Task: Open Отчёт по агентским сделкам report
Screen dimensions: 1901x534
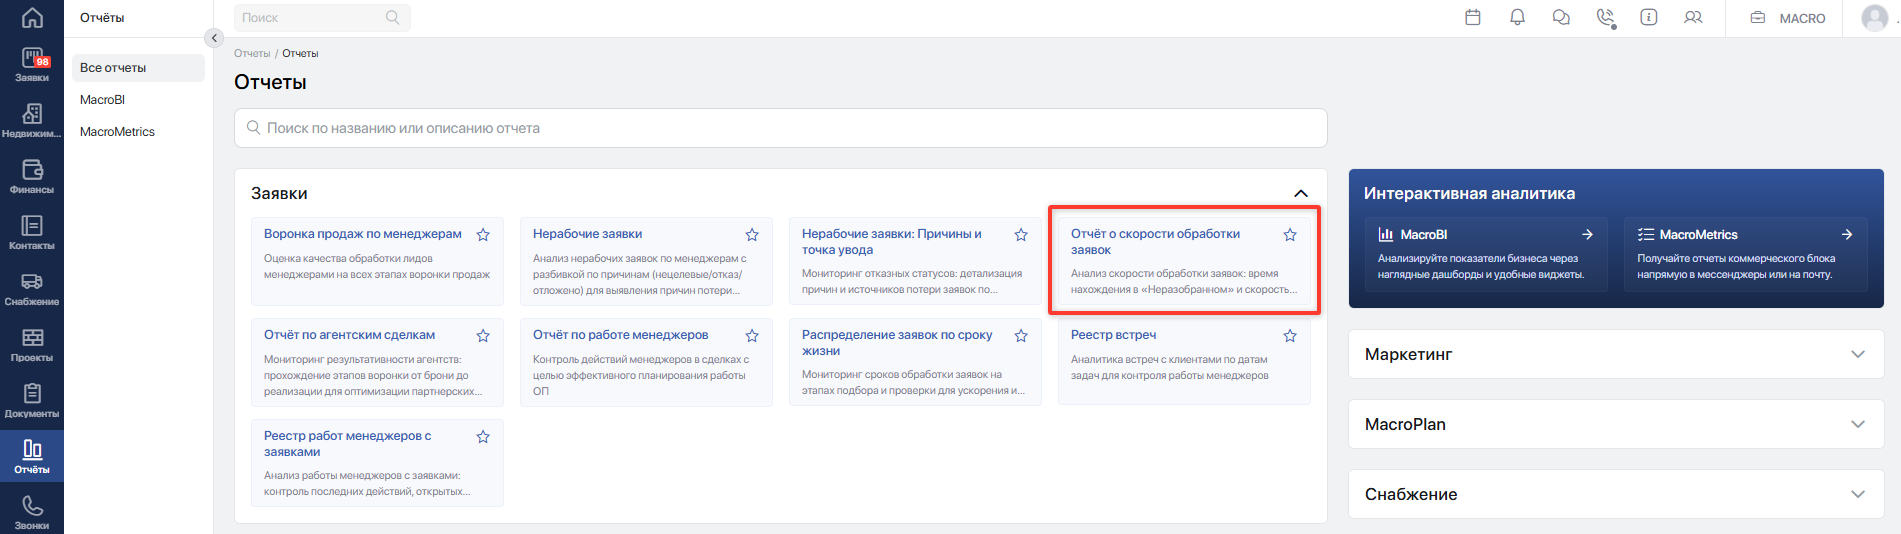Action: pyautogui.click(x=349, y=335)
